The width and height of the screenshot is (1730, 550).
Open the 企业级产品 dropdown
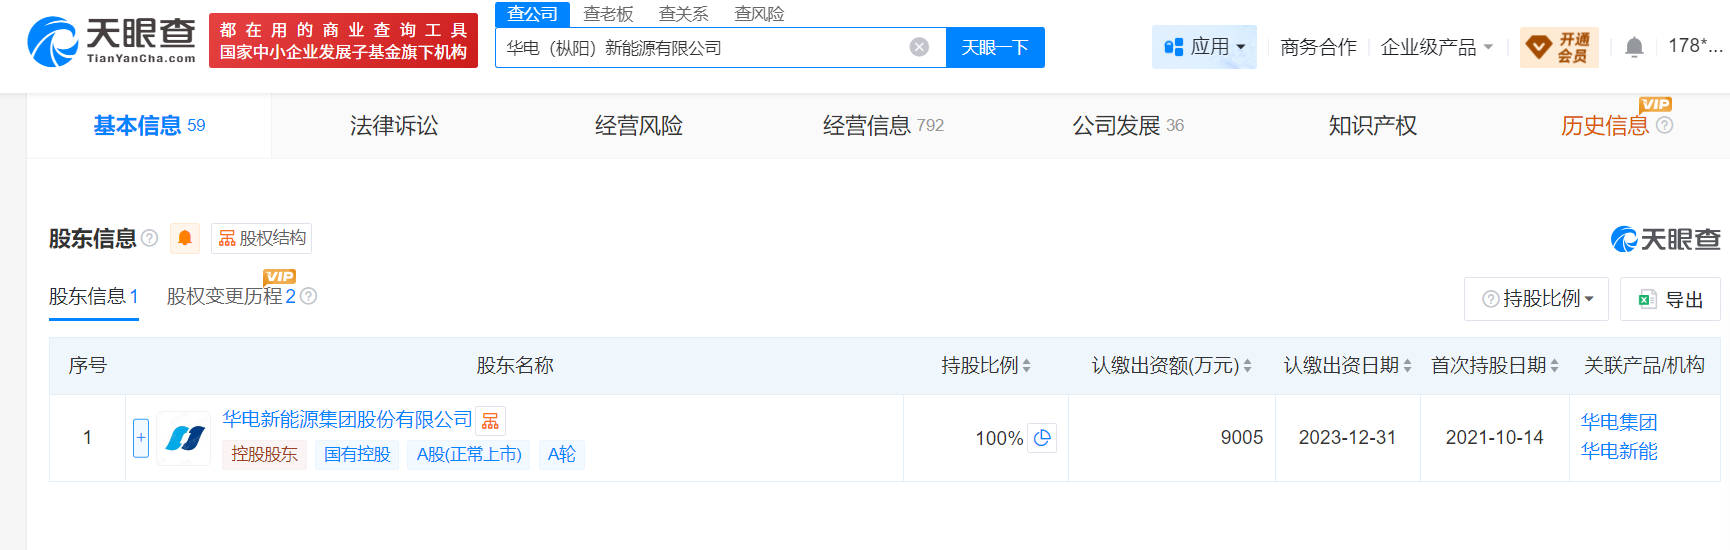click(1436, 47)
